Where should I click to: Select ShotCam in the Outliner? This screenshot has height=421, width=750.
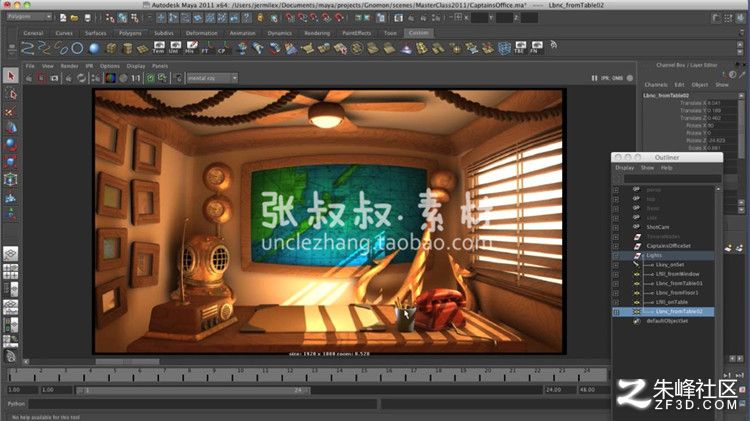(x=658, y=227)
